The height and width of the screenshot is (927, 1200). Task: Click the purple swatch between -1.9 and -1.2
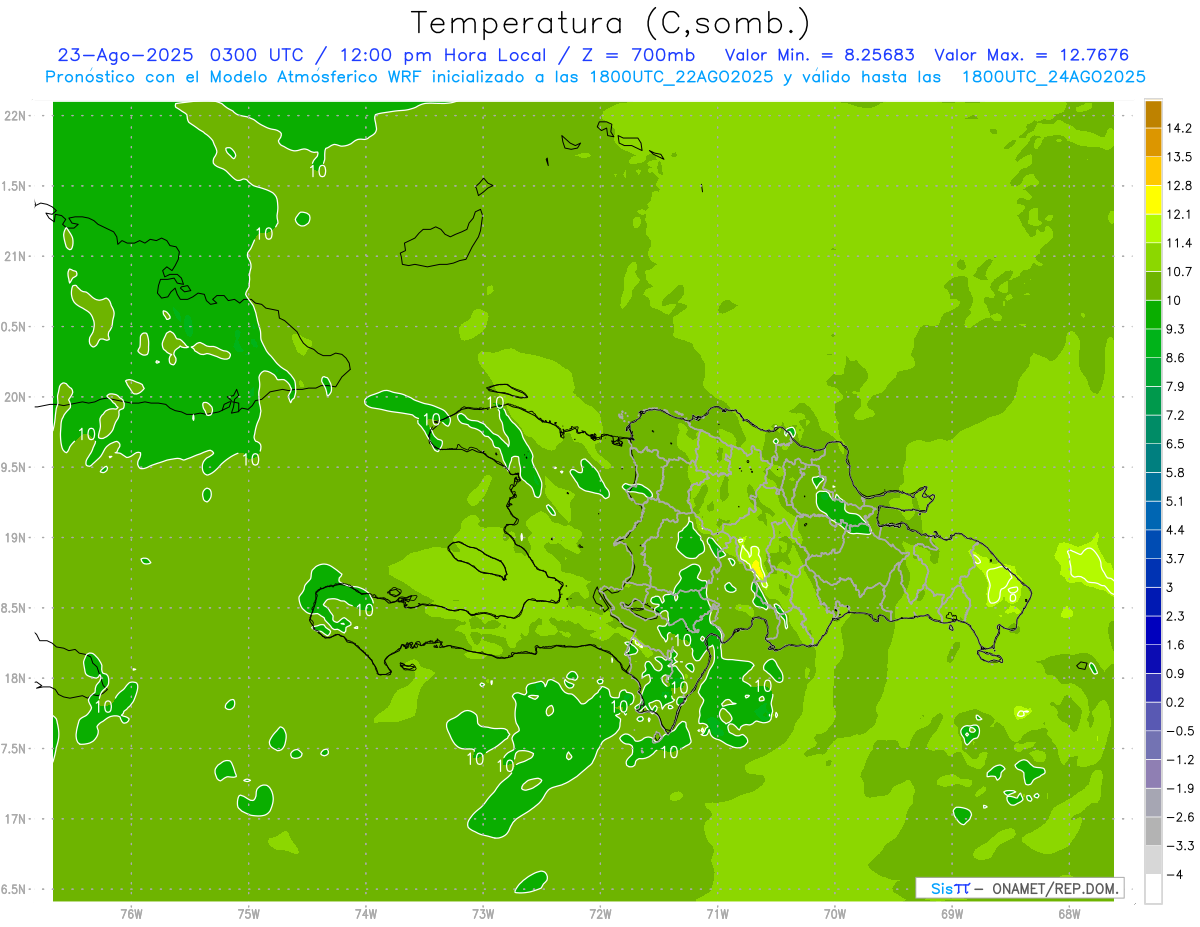coord(1153,773)
